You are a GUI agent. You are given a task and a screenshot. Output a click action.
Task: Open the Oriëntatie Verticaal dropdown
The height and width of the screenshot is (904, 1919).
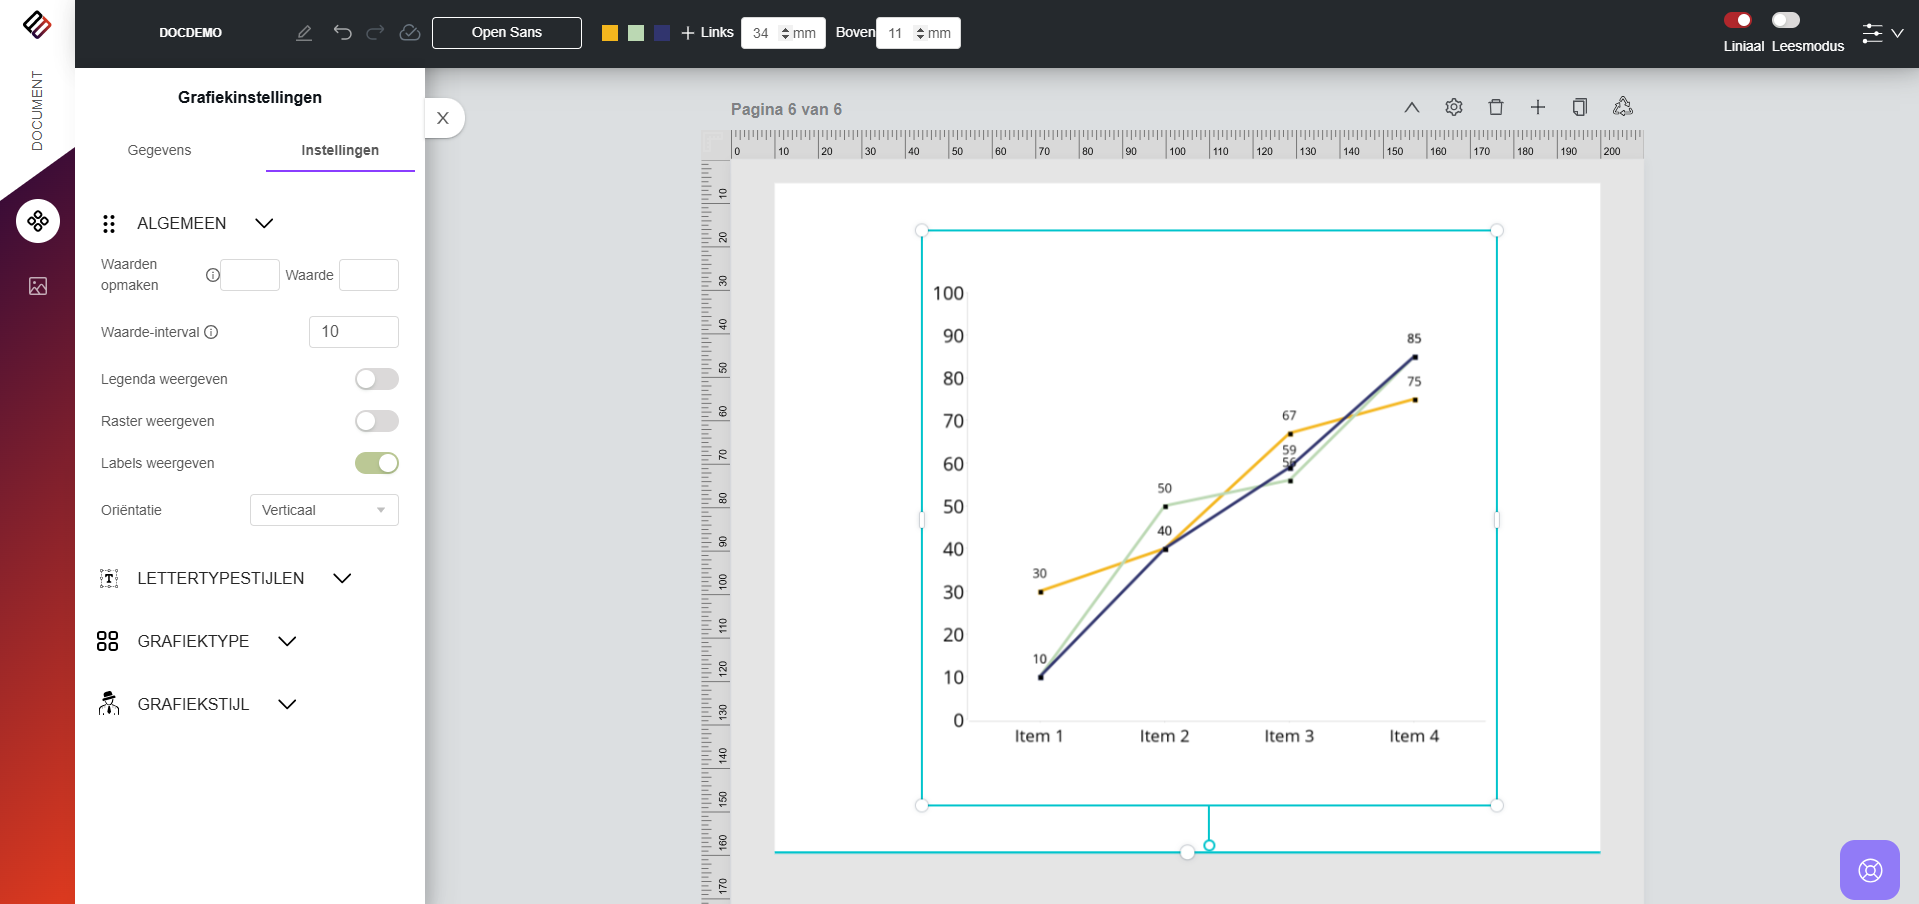(x=324, y=510)
